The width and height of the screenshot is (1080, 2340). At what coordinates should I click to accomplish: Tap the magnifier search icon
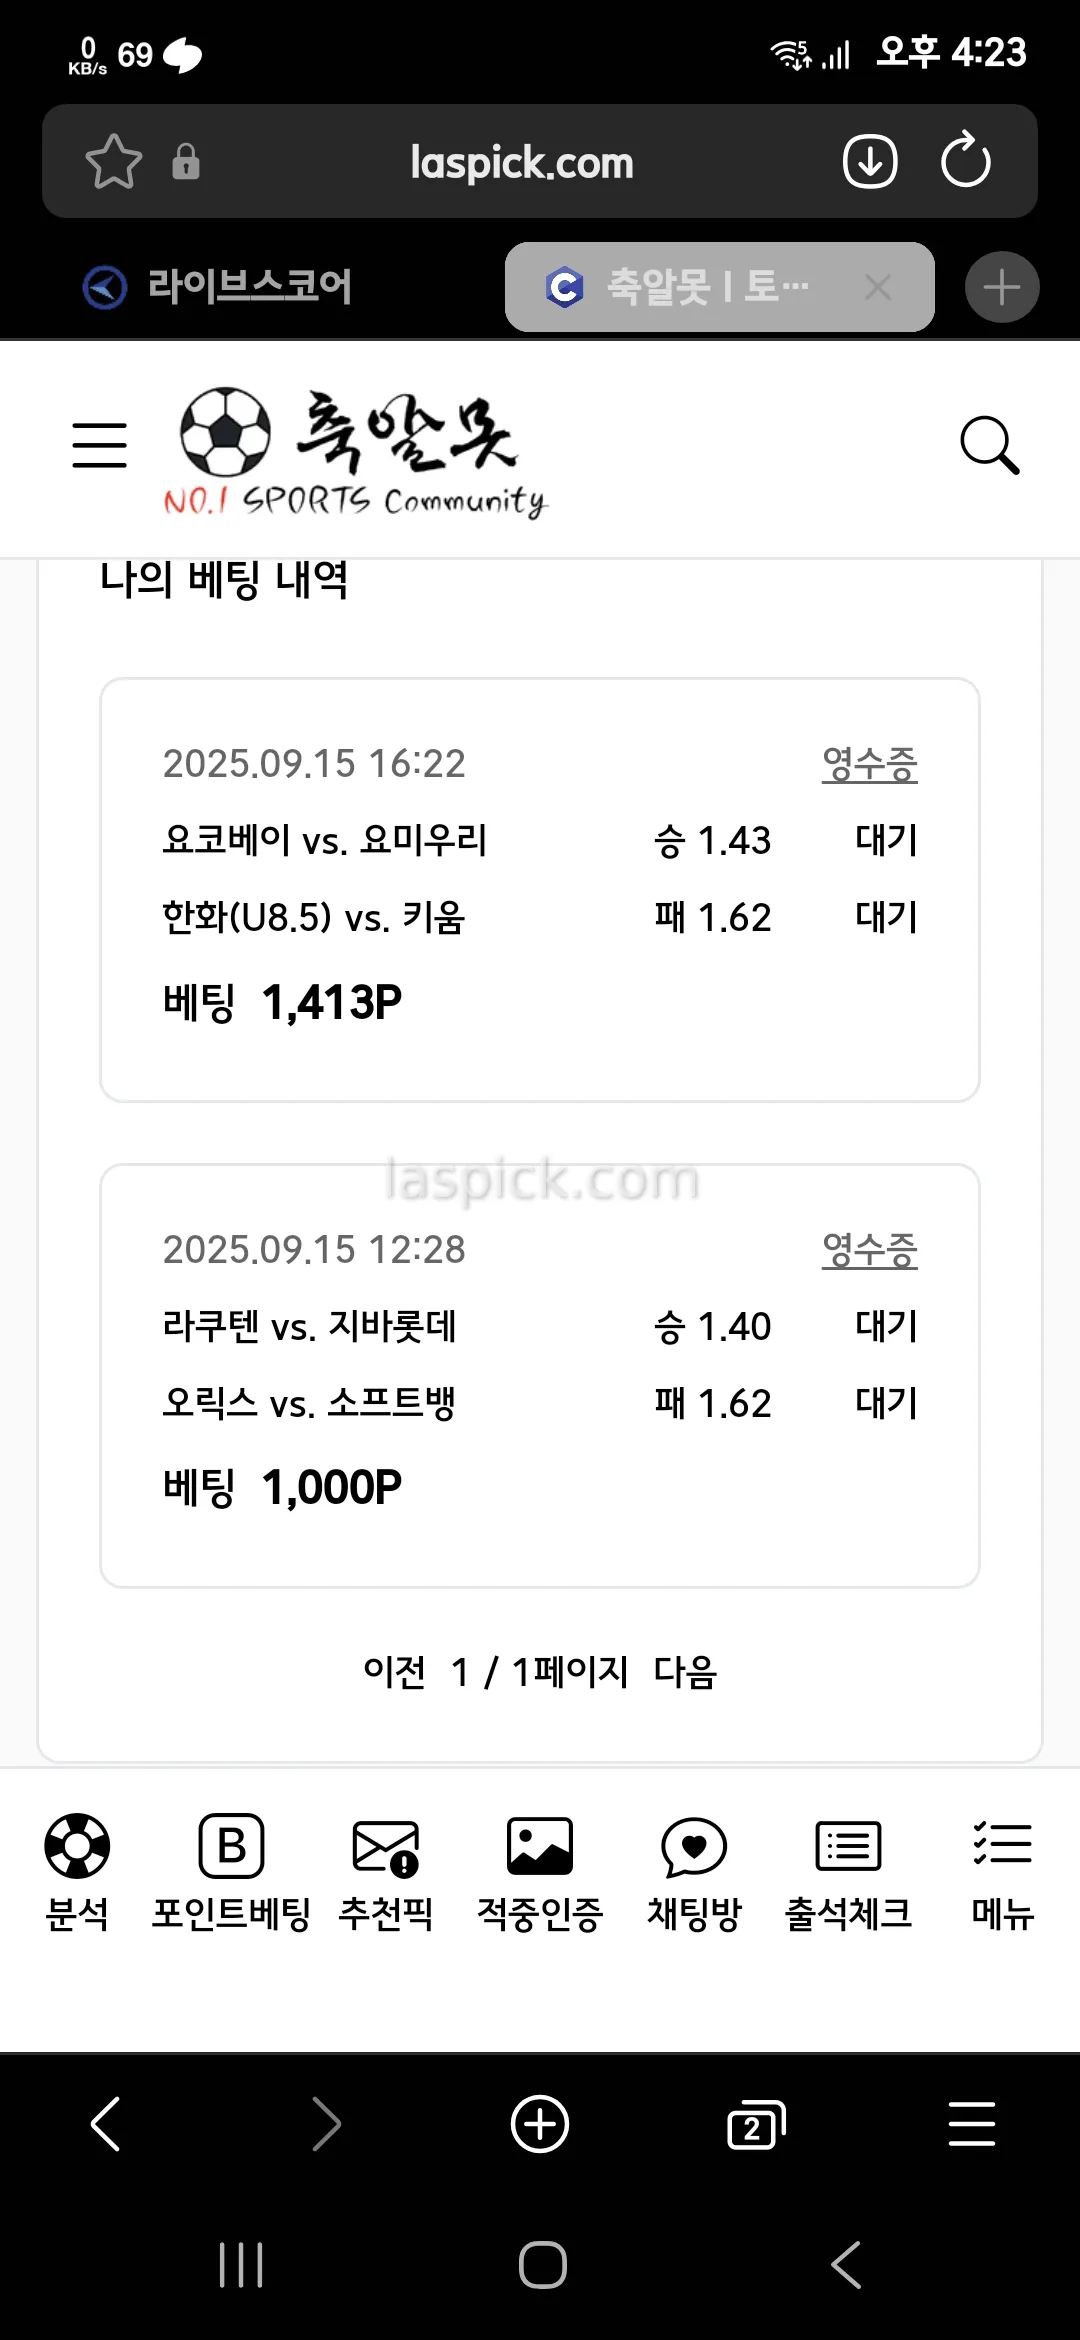[x=989, y=445]
